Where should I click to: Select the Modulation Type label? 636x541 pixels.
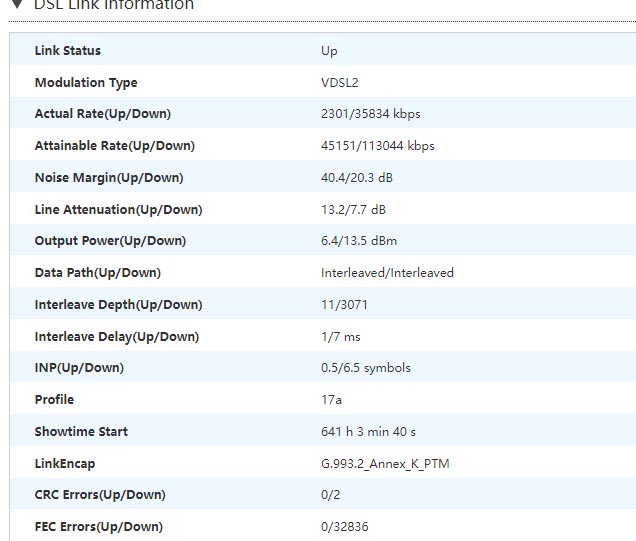point(86,83)
